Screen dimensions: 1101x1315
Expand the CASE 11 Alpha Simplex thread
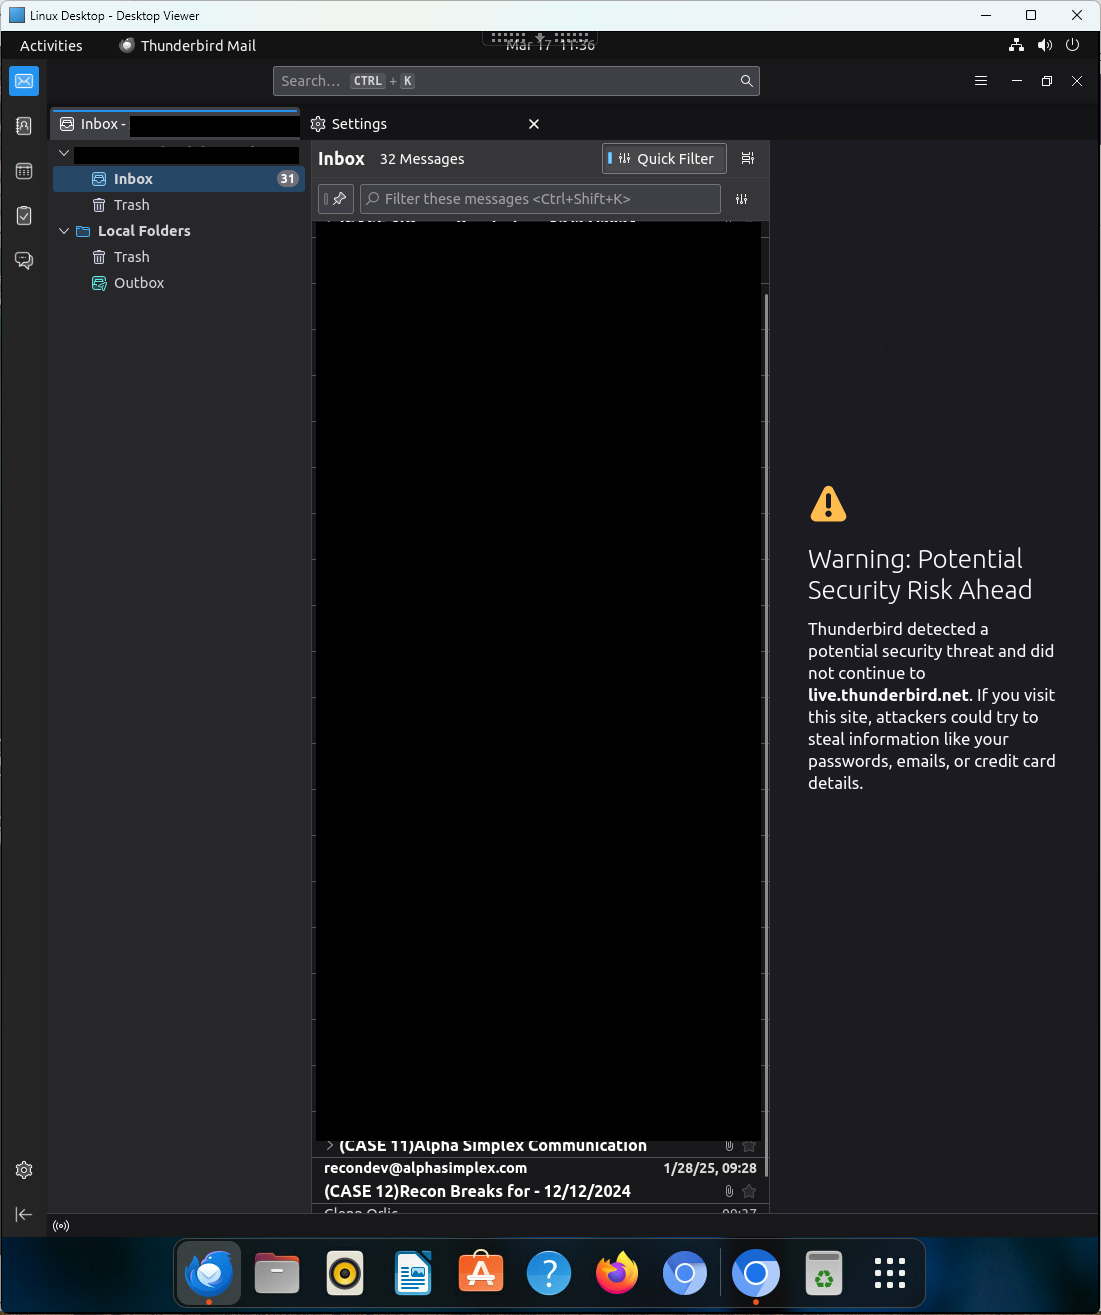coord(330,1146)
